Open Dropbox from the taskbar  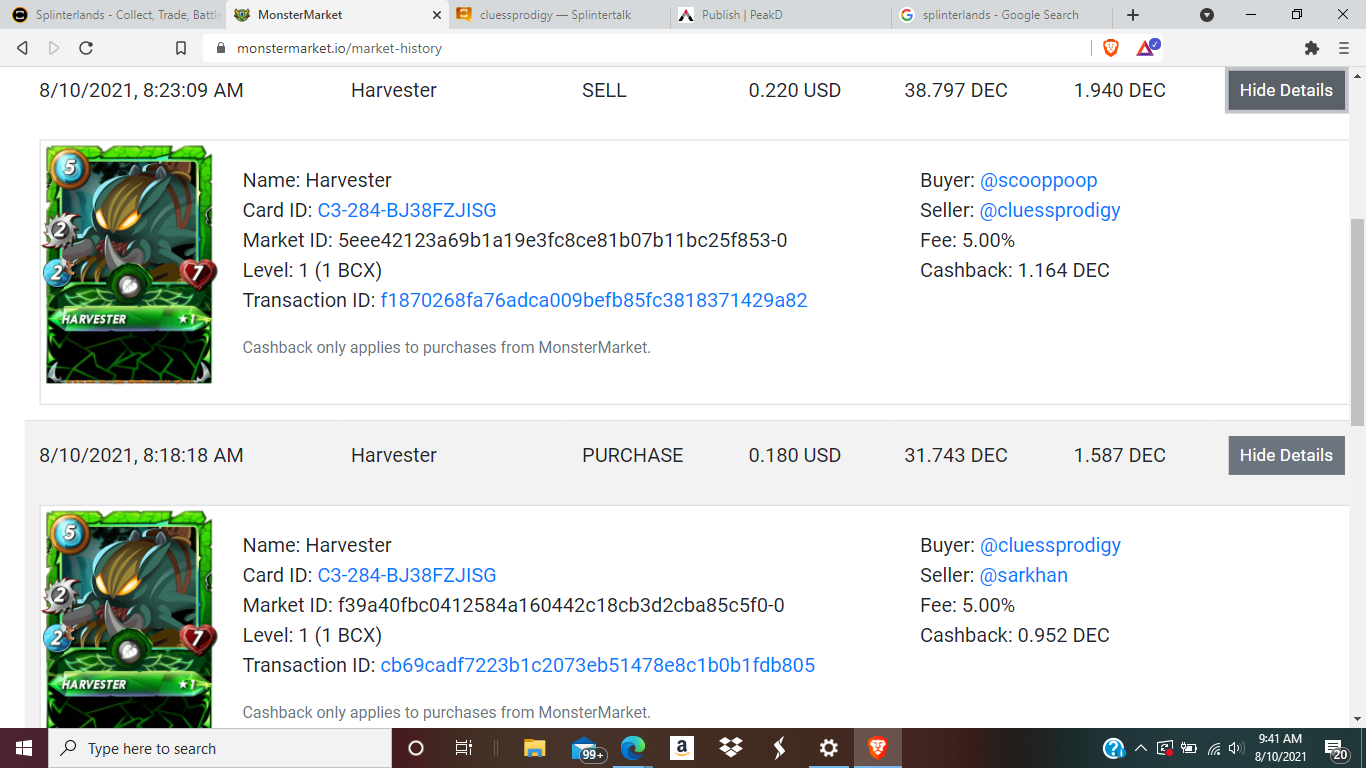(730, 748)
